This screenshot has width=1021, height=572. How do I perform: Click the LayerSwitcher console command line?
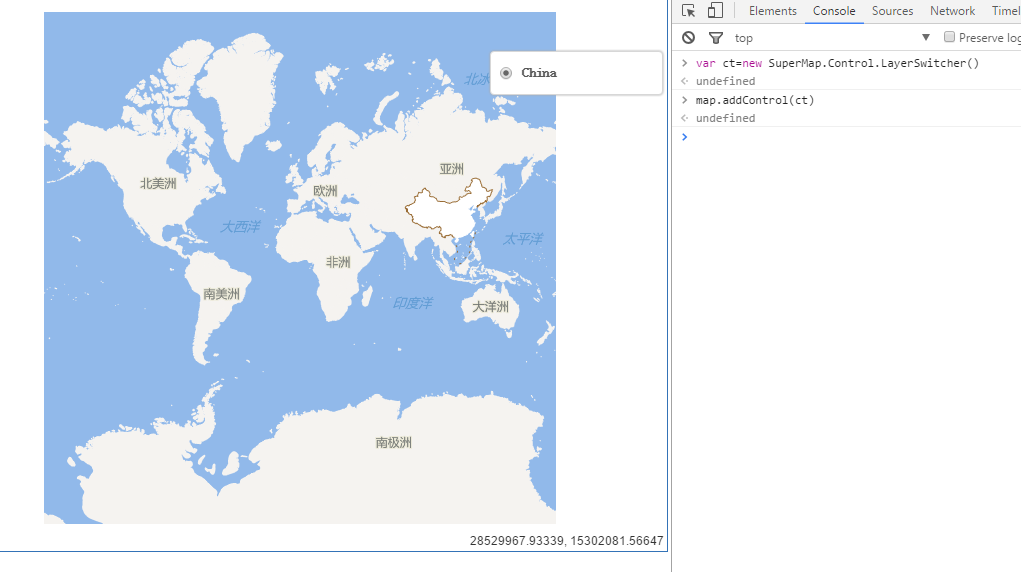point(837,64)
